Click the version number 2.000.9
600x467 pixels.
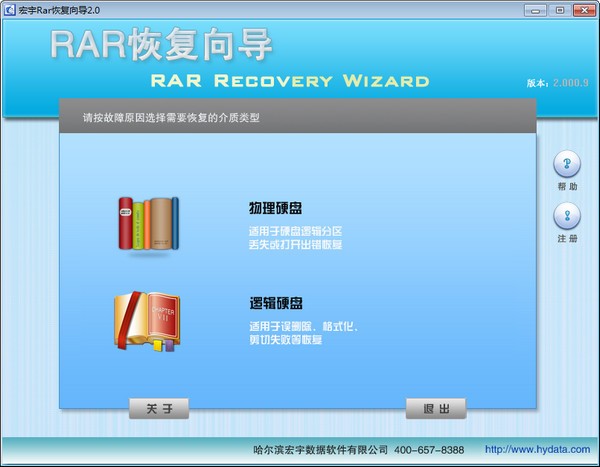pyautogui.click(x=571, y=83)
